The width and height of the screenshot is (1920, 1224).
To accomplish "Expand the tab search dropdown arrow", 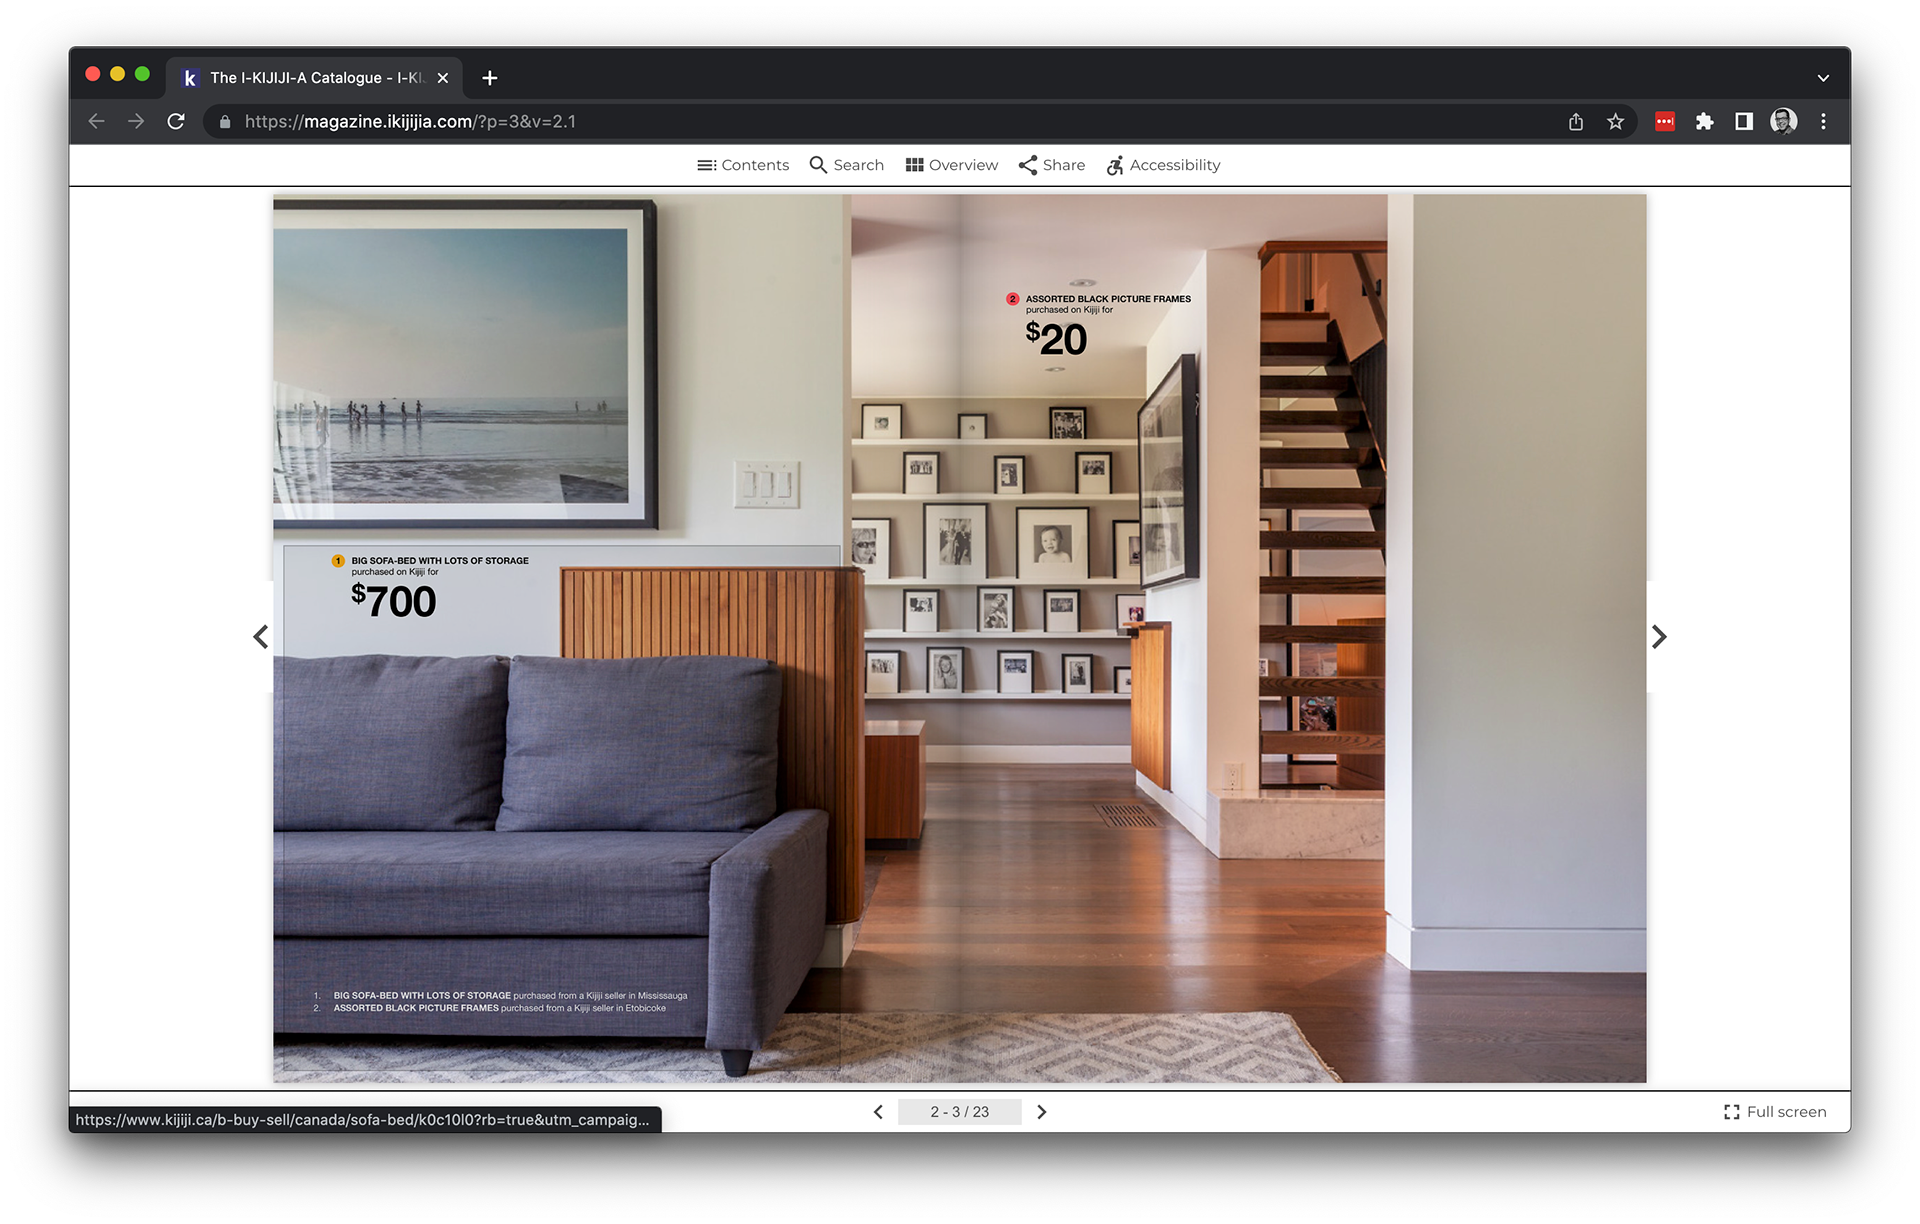I will (1823, 78).
